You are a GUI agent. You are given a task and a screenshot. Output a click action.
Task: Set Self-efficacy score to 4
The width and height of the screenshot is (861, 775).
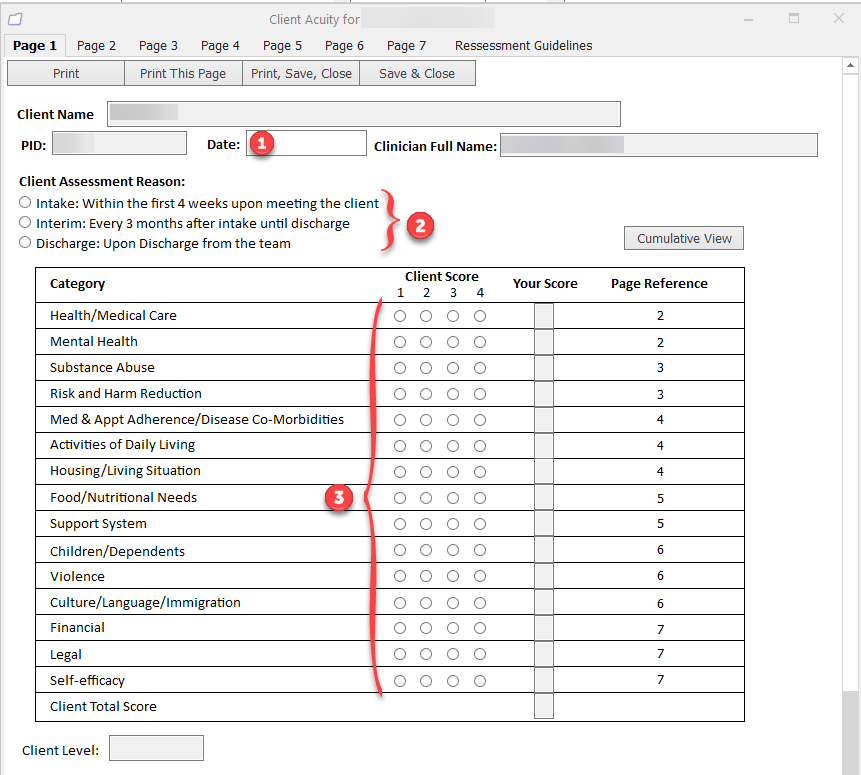point(479,679)
